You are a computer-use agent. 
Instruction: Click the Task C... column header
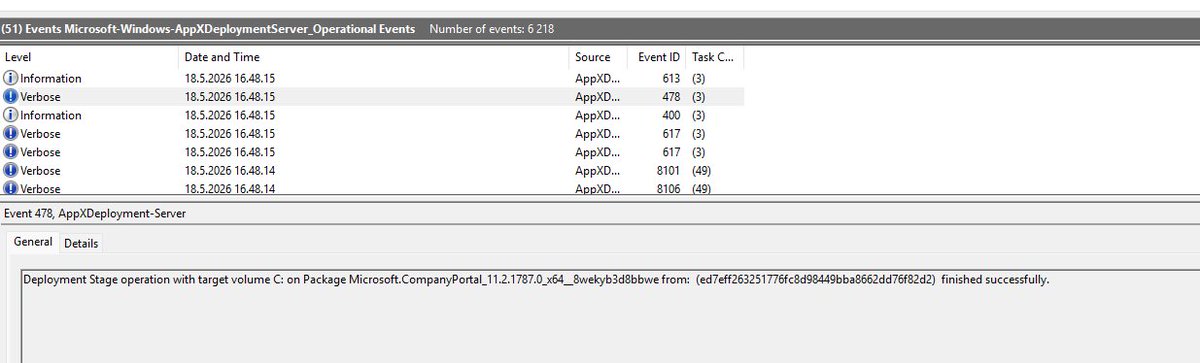(x=714, y=58)
